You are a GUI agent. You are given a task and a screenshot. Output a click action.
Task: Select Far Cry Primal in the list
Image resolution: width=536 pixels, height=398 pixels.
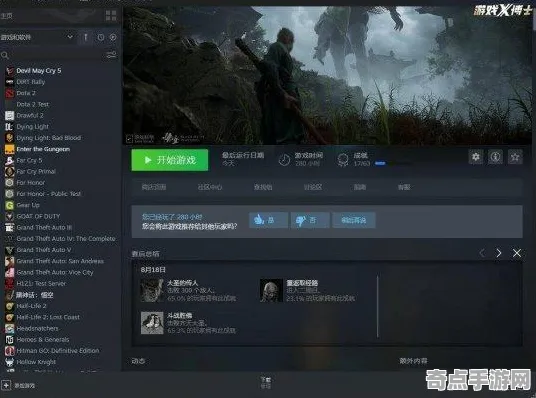pyautogui.click(x=36, y=172)
